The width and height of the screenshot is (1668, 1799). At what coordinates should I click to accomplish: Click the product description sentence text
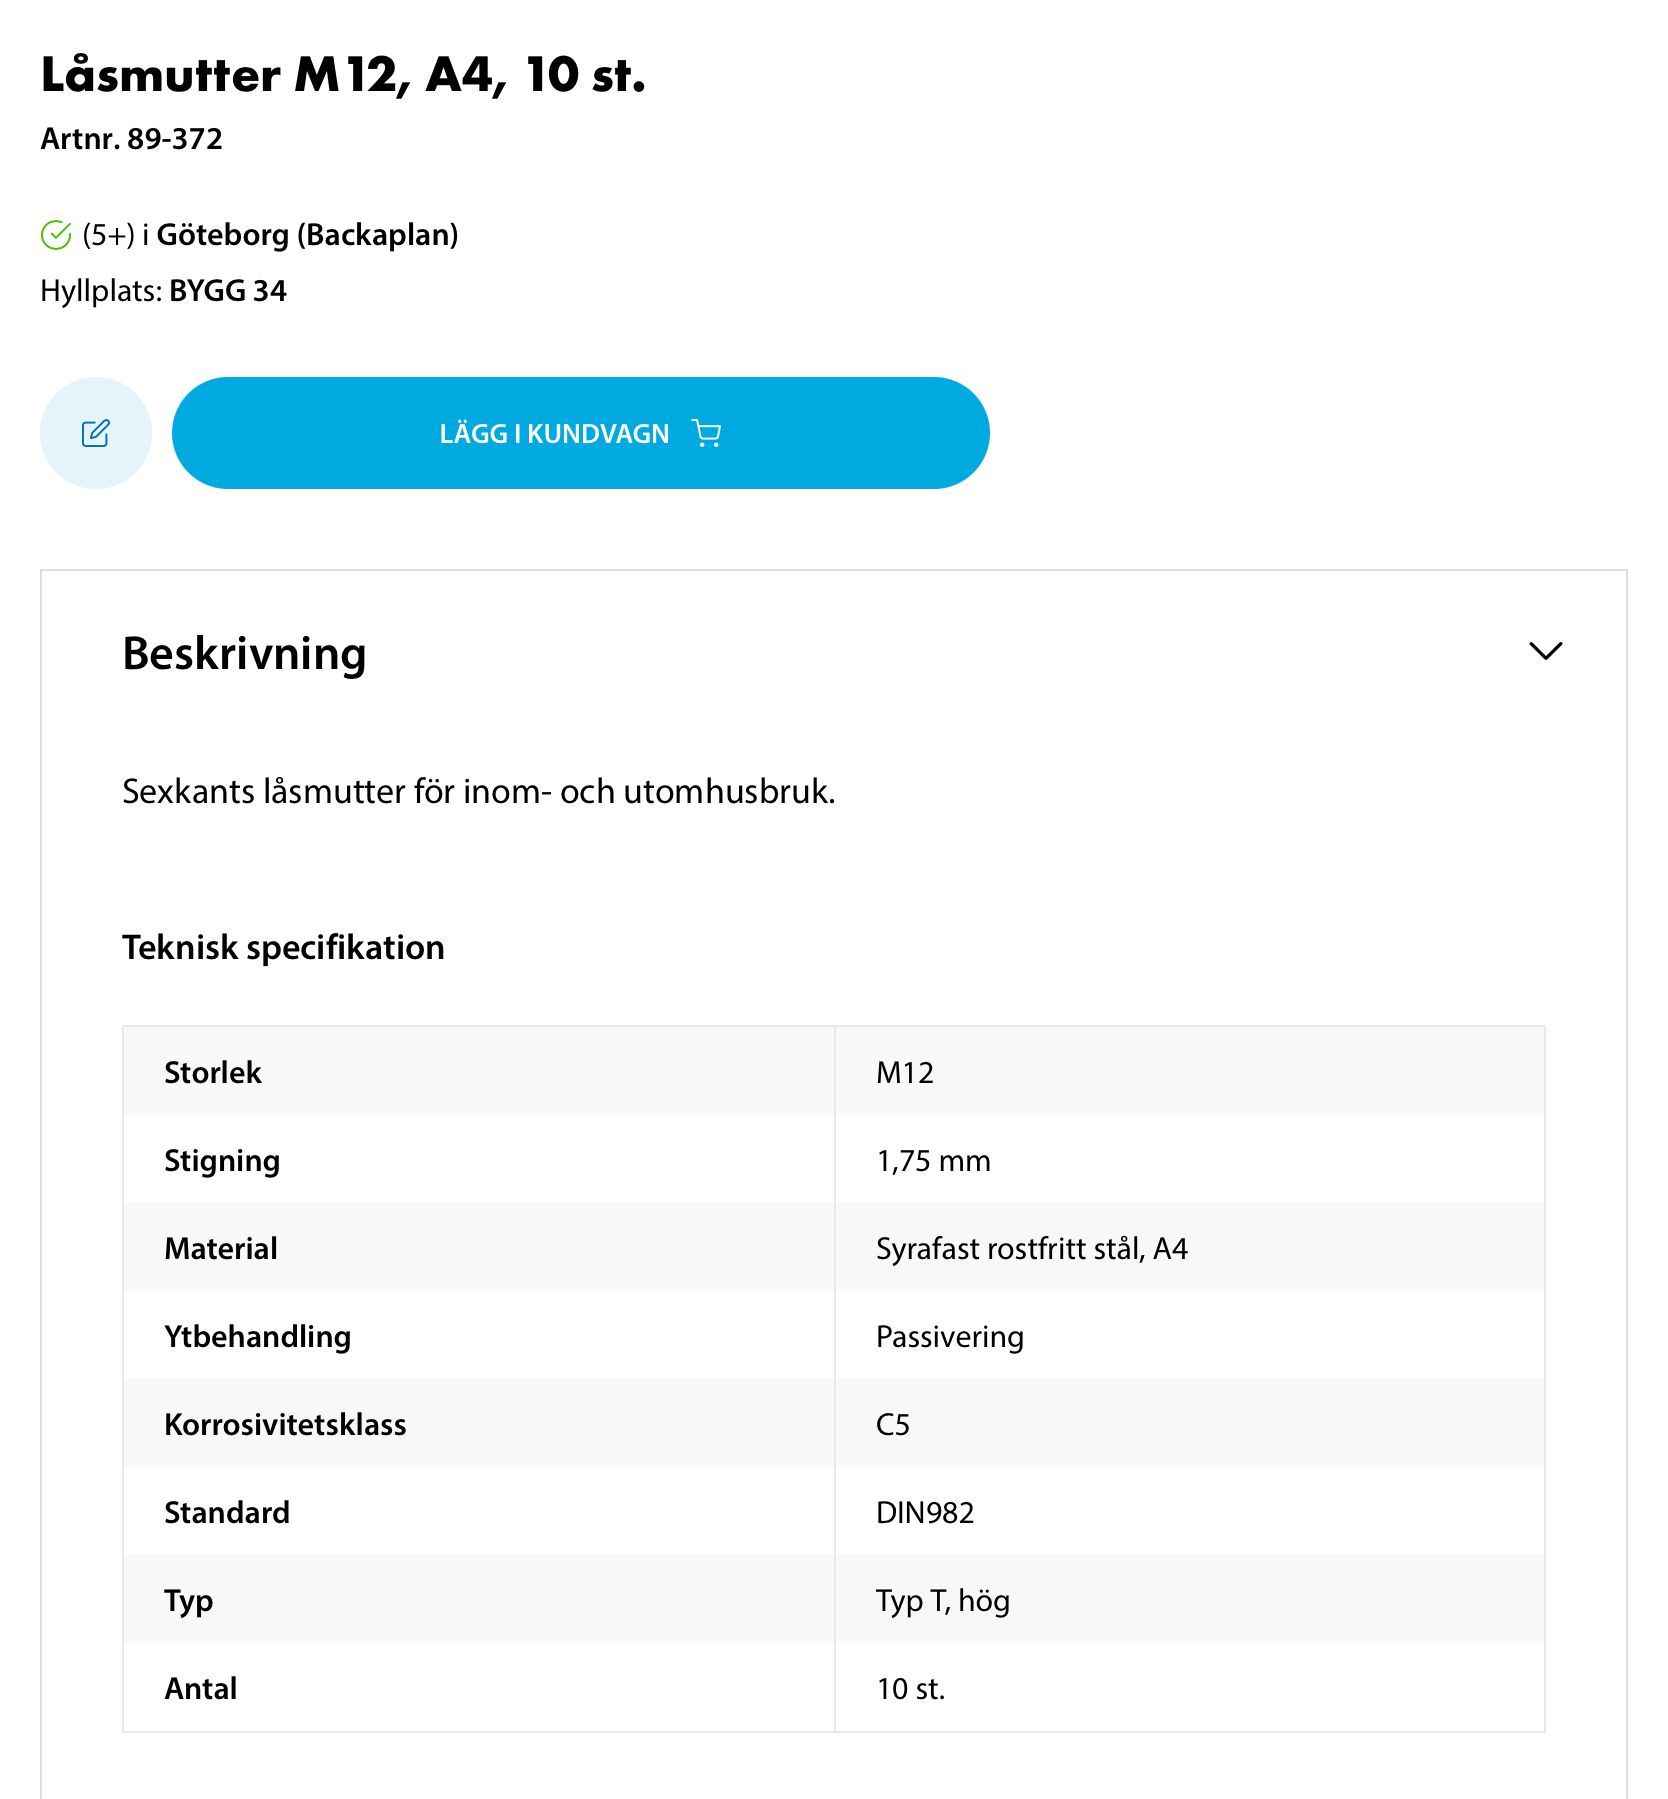pos(478,791)
